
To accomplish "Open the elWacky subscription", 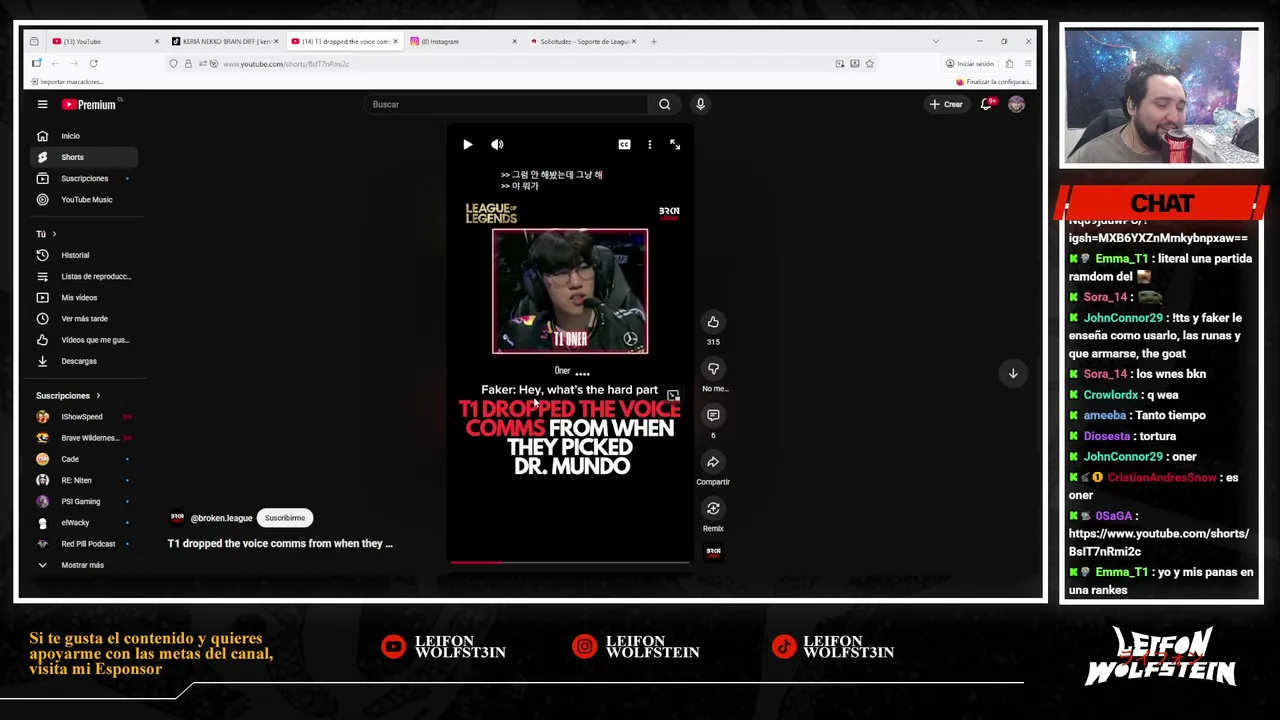I will click(84, 522).
